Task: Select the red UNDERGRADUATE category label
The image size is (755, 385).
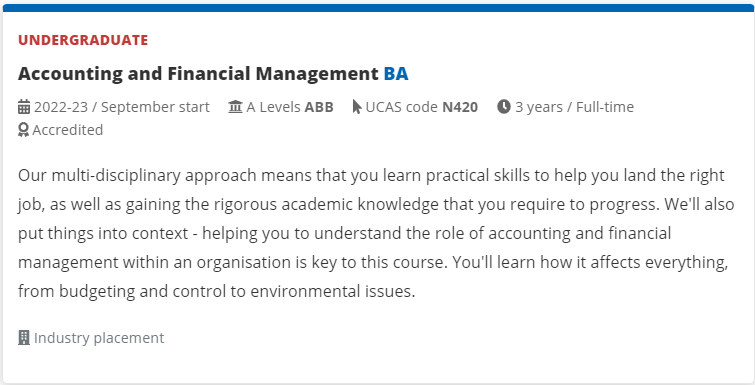Action: (x=83, y=40)
